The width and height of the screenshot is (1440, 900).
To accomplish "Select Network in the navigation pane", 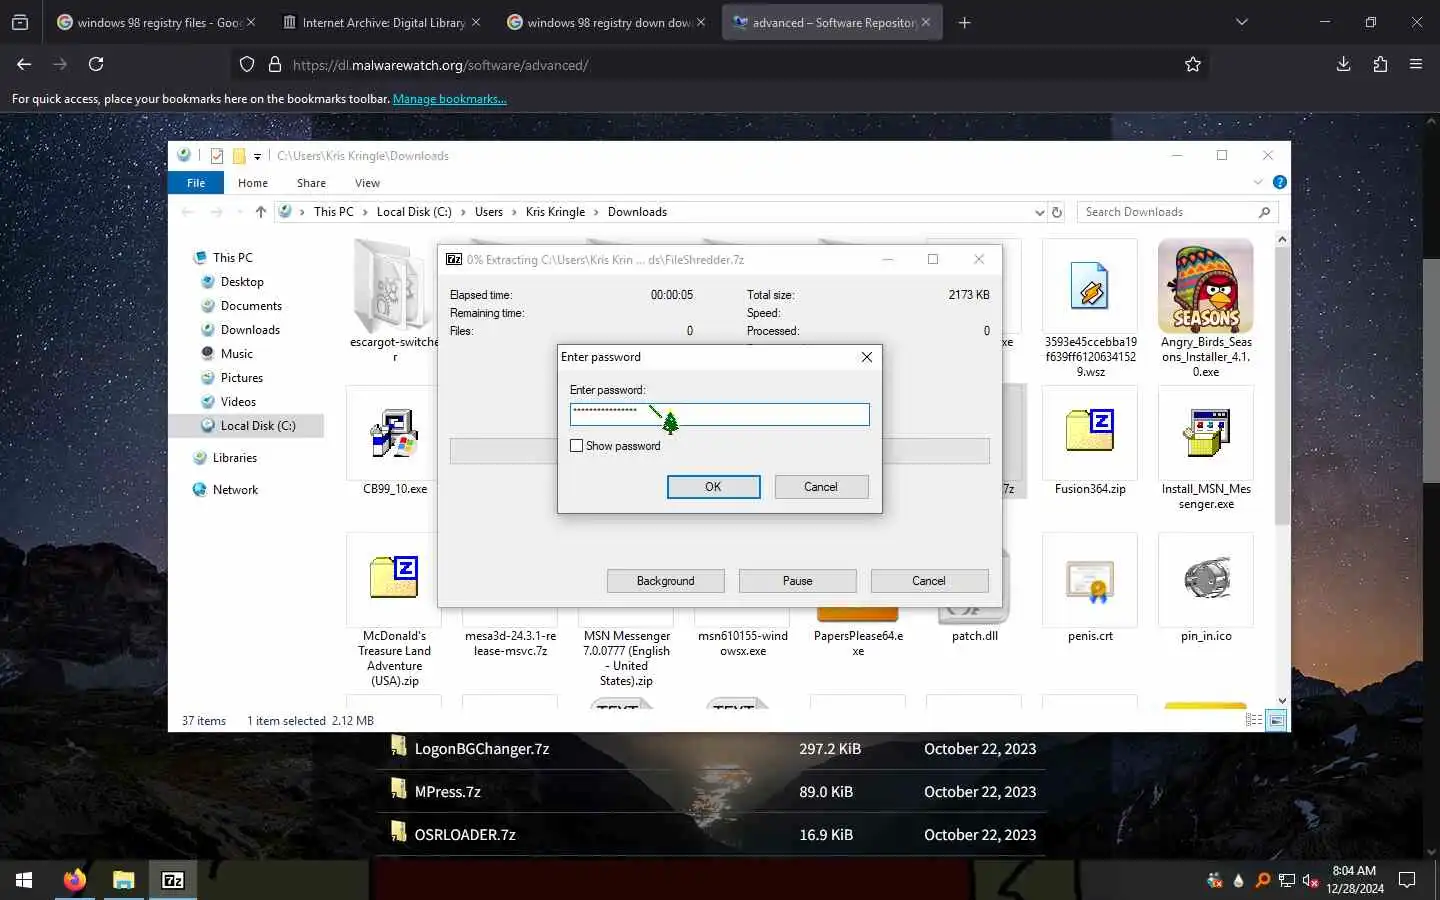I will [x=235, y=490].
